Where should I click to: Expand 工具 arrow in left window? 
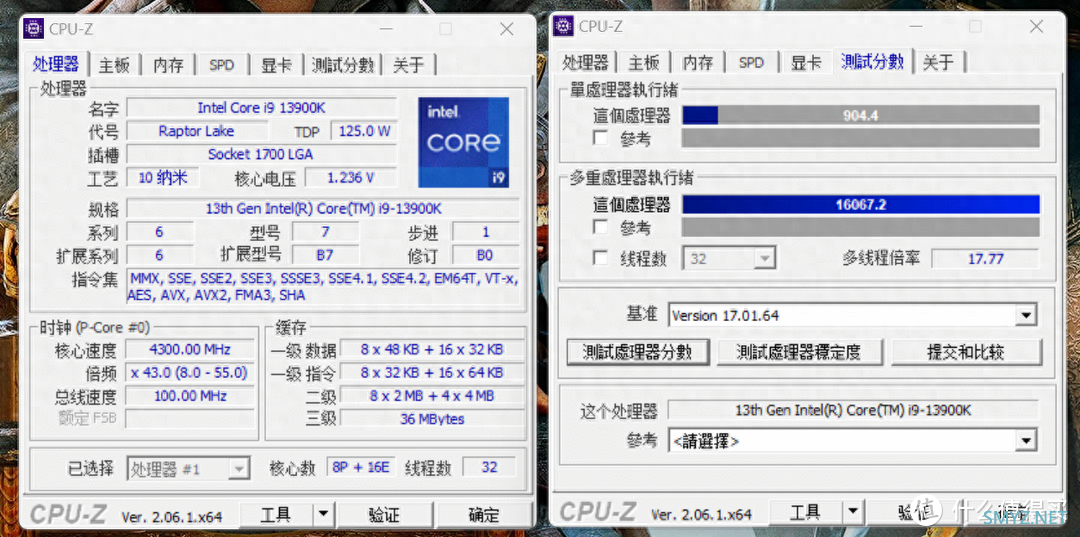(323, 514)
